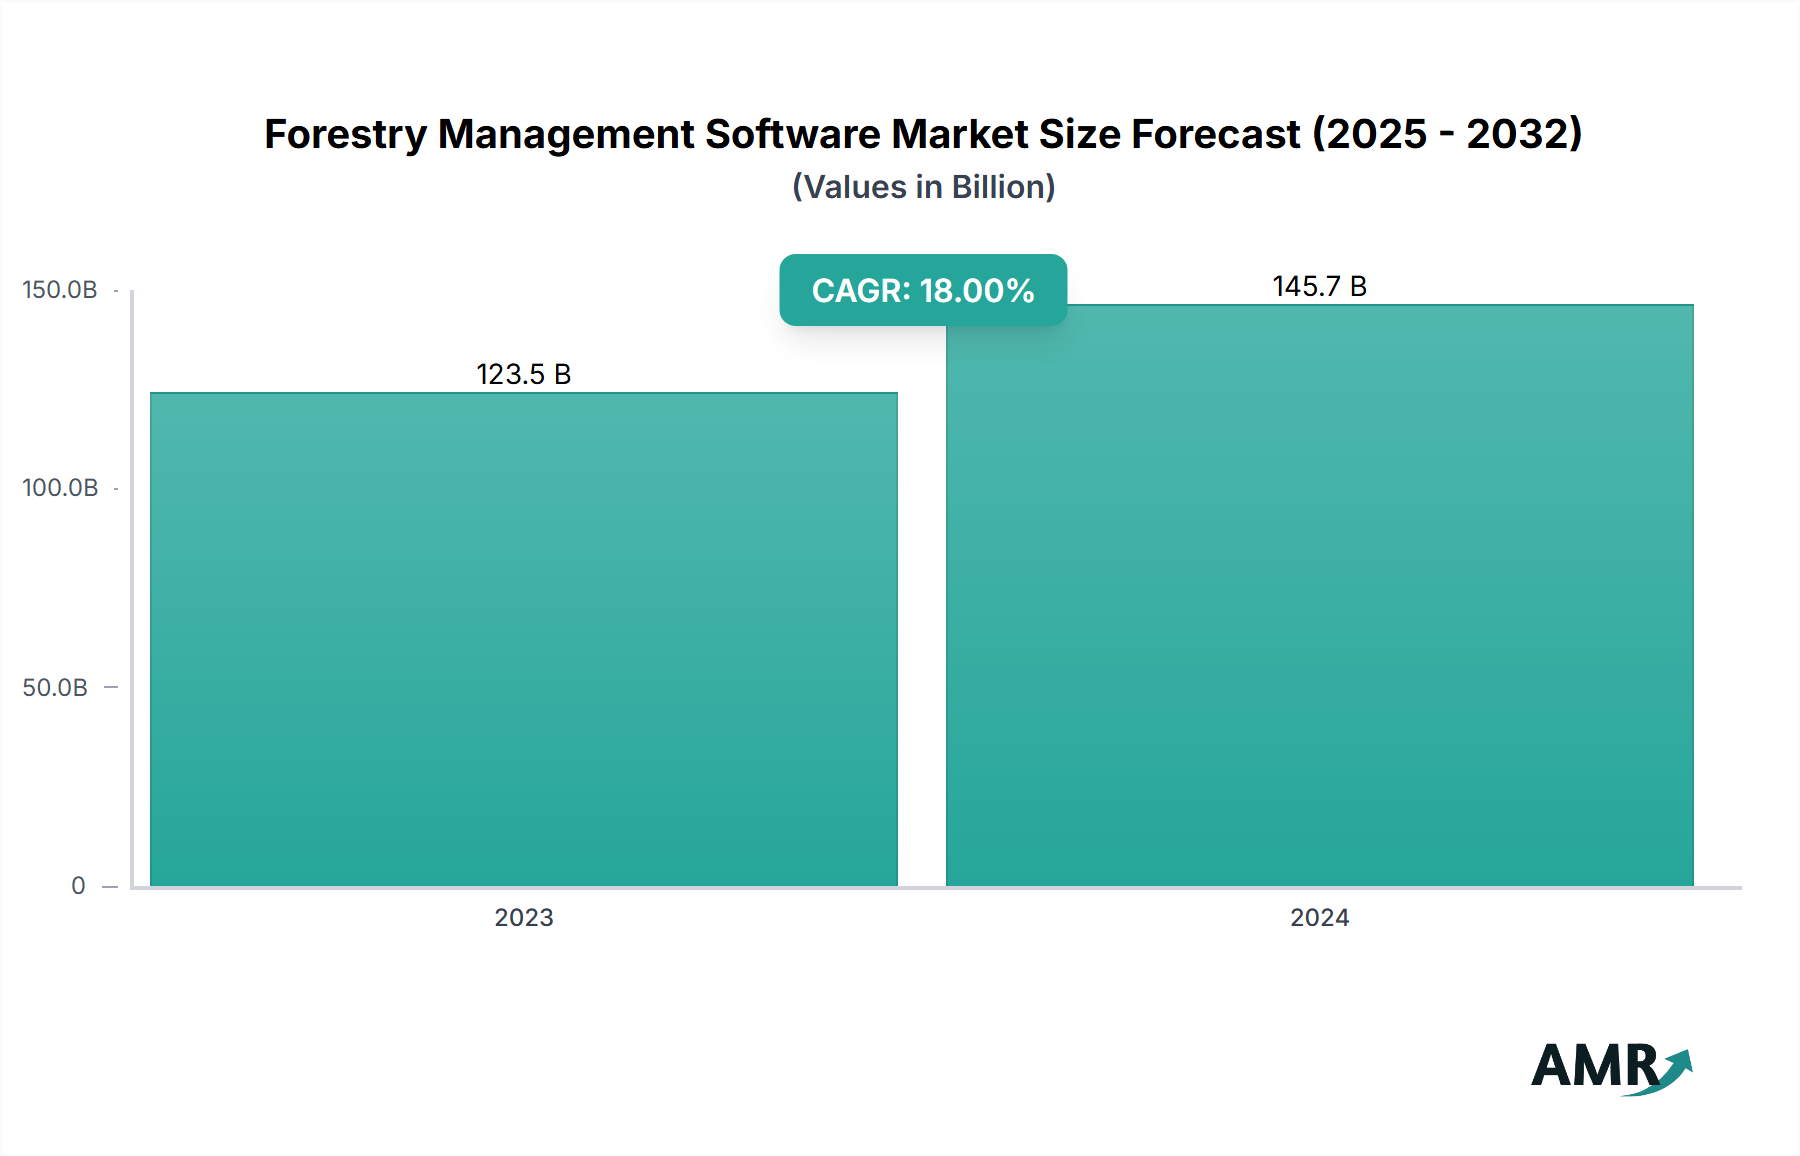Click the 150.0B y-axis label
The width and height of the screenshot is (1800, 1156).
(x=60, y=290)
